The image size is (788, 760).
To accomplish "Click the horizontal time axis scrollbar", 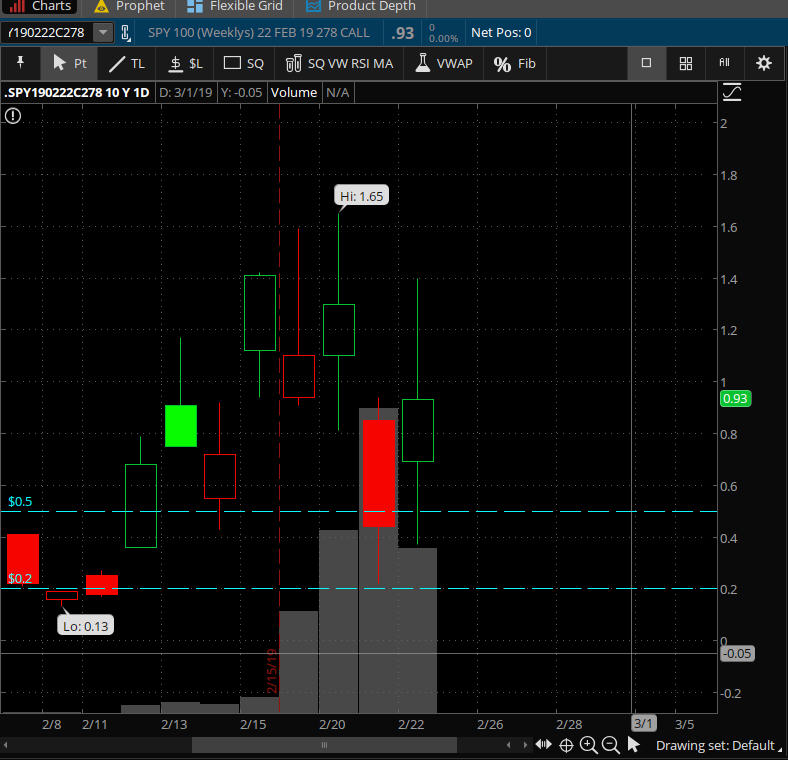I will [324, 745].
